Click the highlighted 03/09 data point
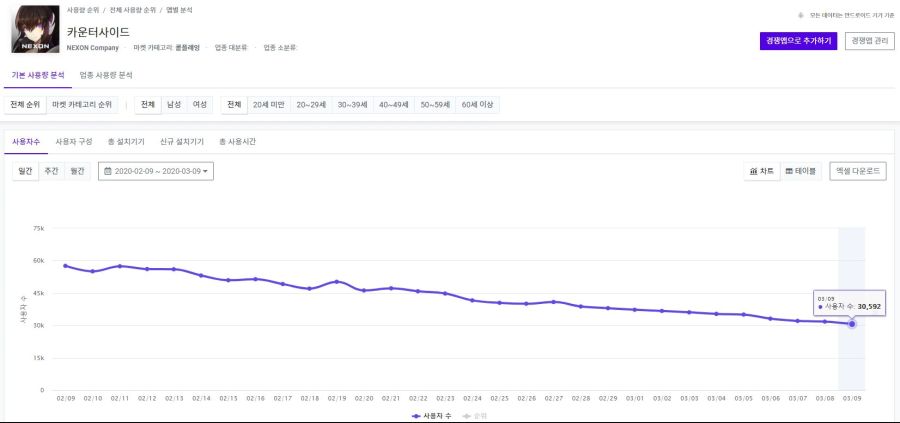900x423 pixels. 852,324
